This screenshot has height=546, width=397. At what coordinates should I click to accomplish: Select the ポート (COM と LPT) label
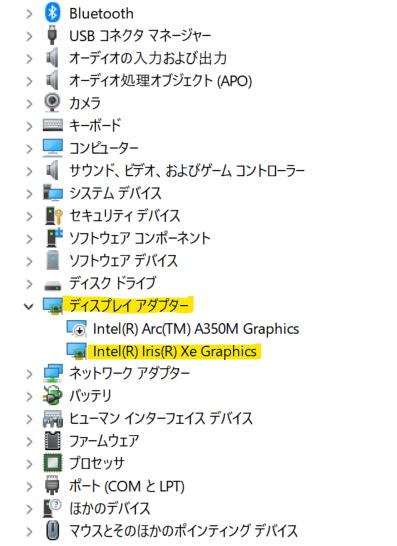(x=127, y=486)
